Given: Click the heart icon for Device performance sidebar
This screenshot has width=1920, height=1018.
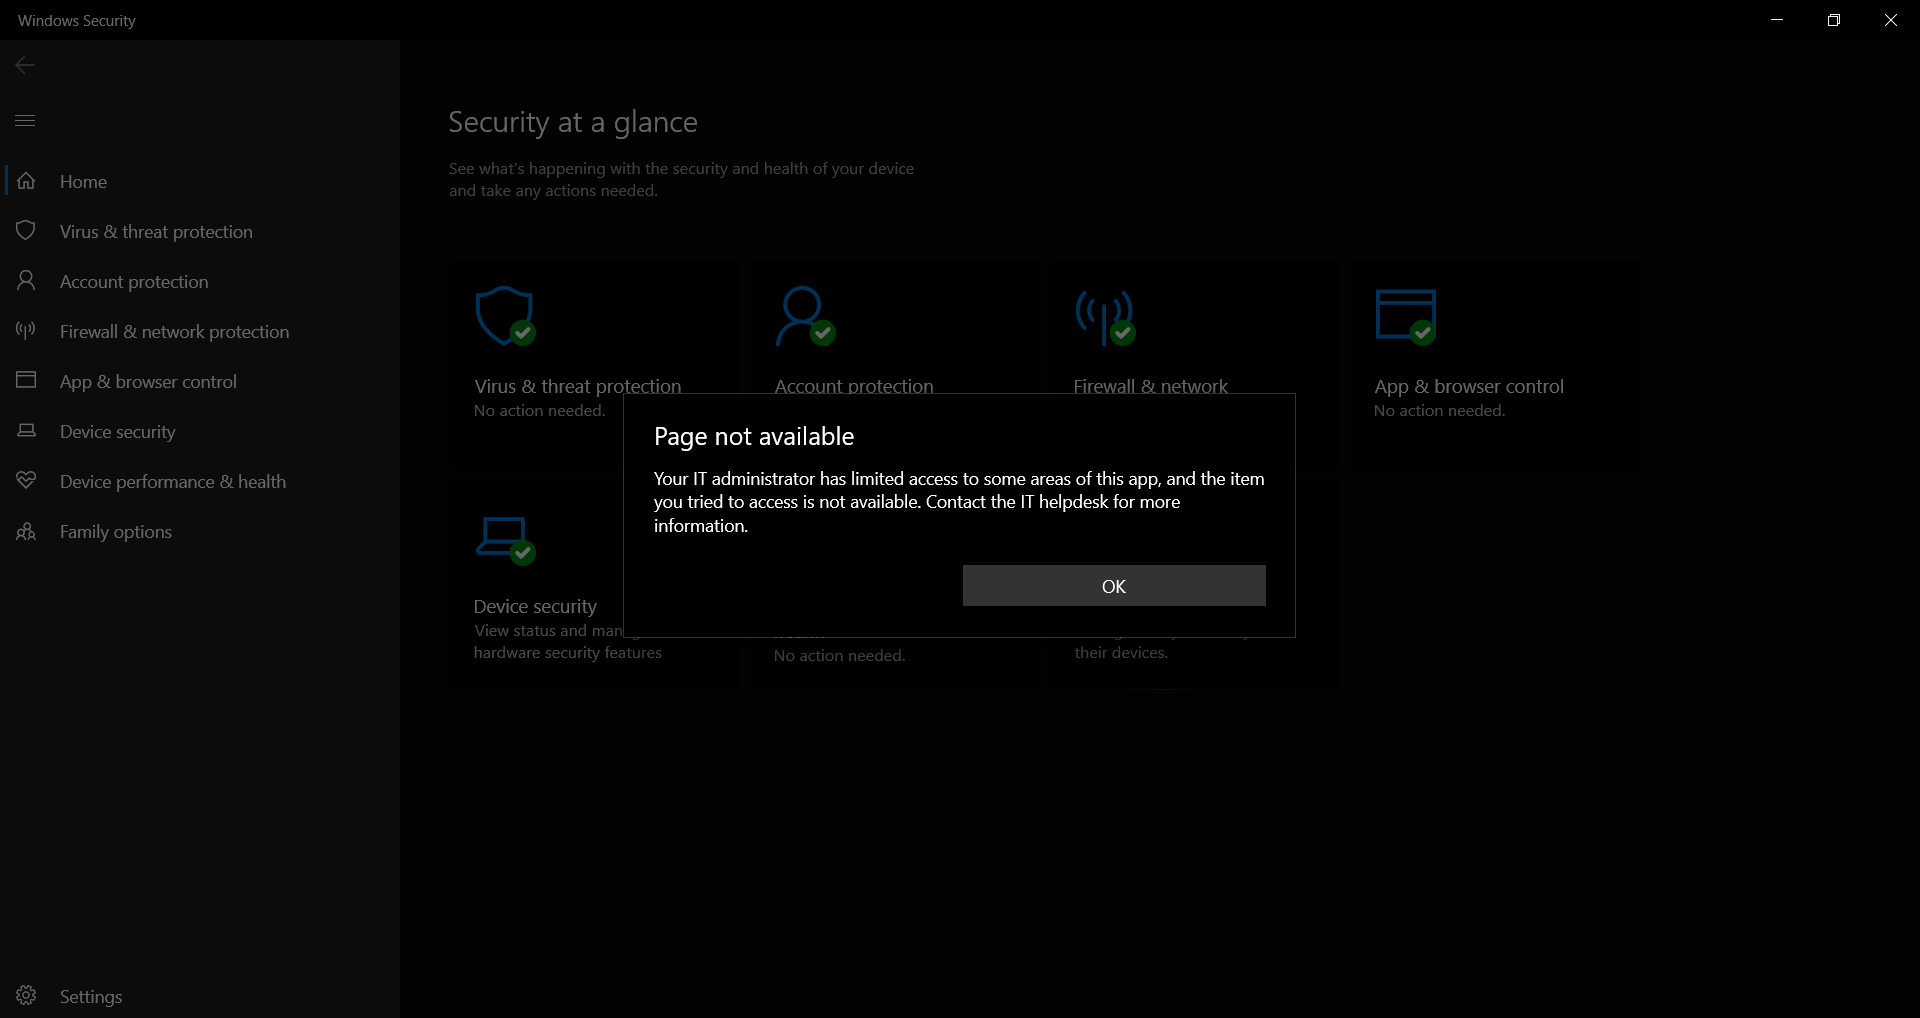Looking at the screenshot, I should click(x=26, y=481).
